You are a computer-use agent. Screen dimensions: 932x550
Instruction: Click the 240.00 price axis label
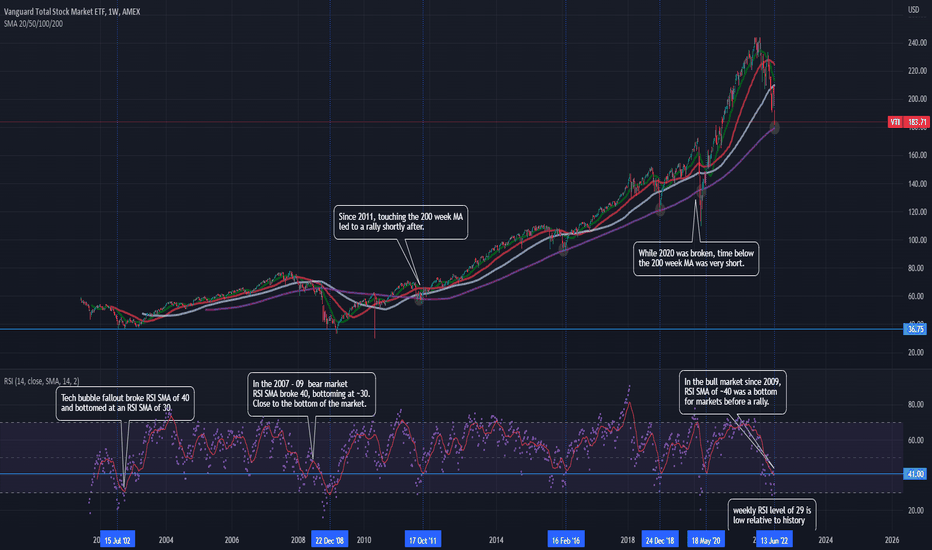point(917,43)
